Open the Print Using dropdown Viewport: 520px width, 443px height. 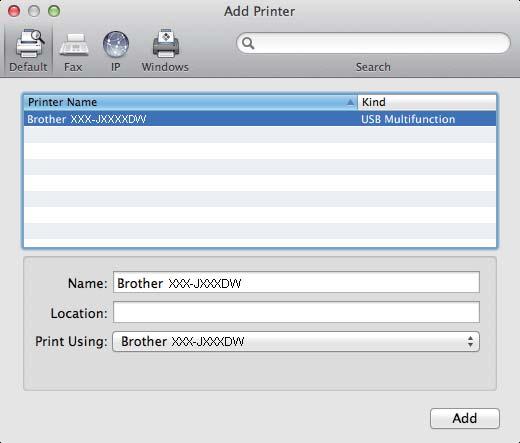tap(296, 341)
